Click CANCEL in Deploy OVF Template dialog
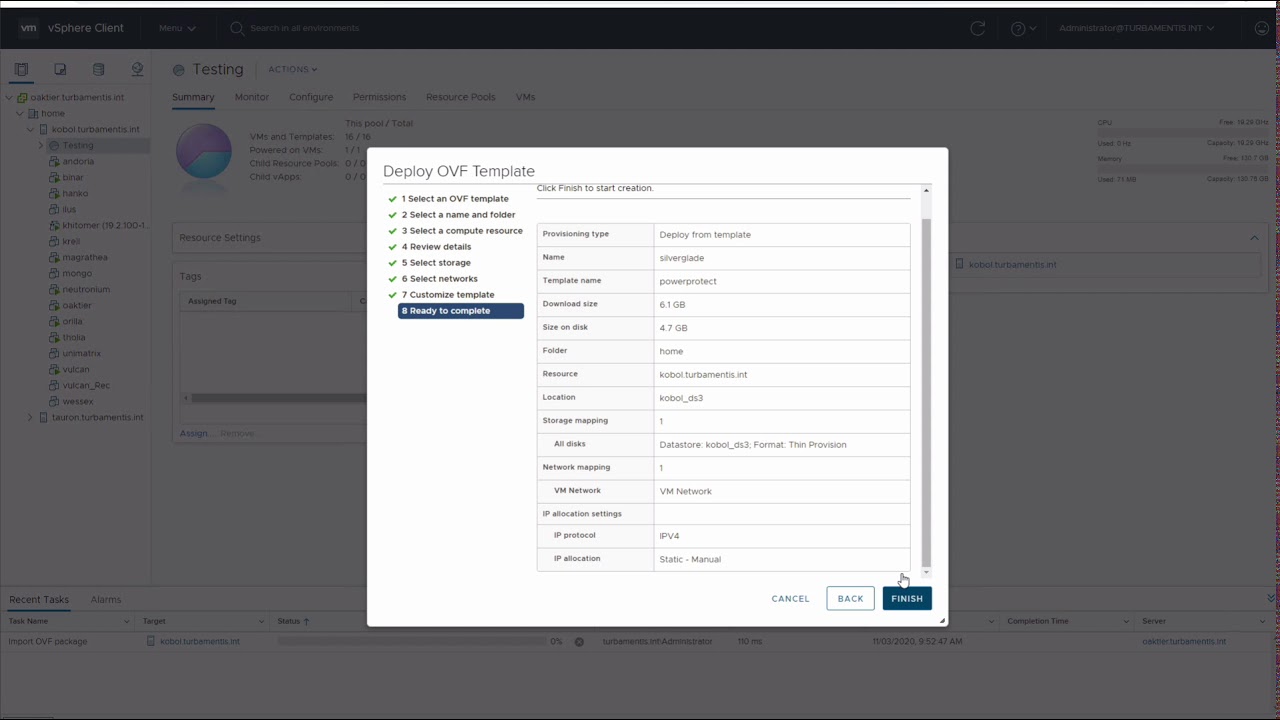1280x720 pixels. click(790, 598)
